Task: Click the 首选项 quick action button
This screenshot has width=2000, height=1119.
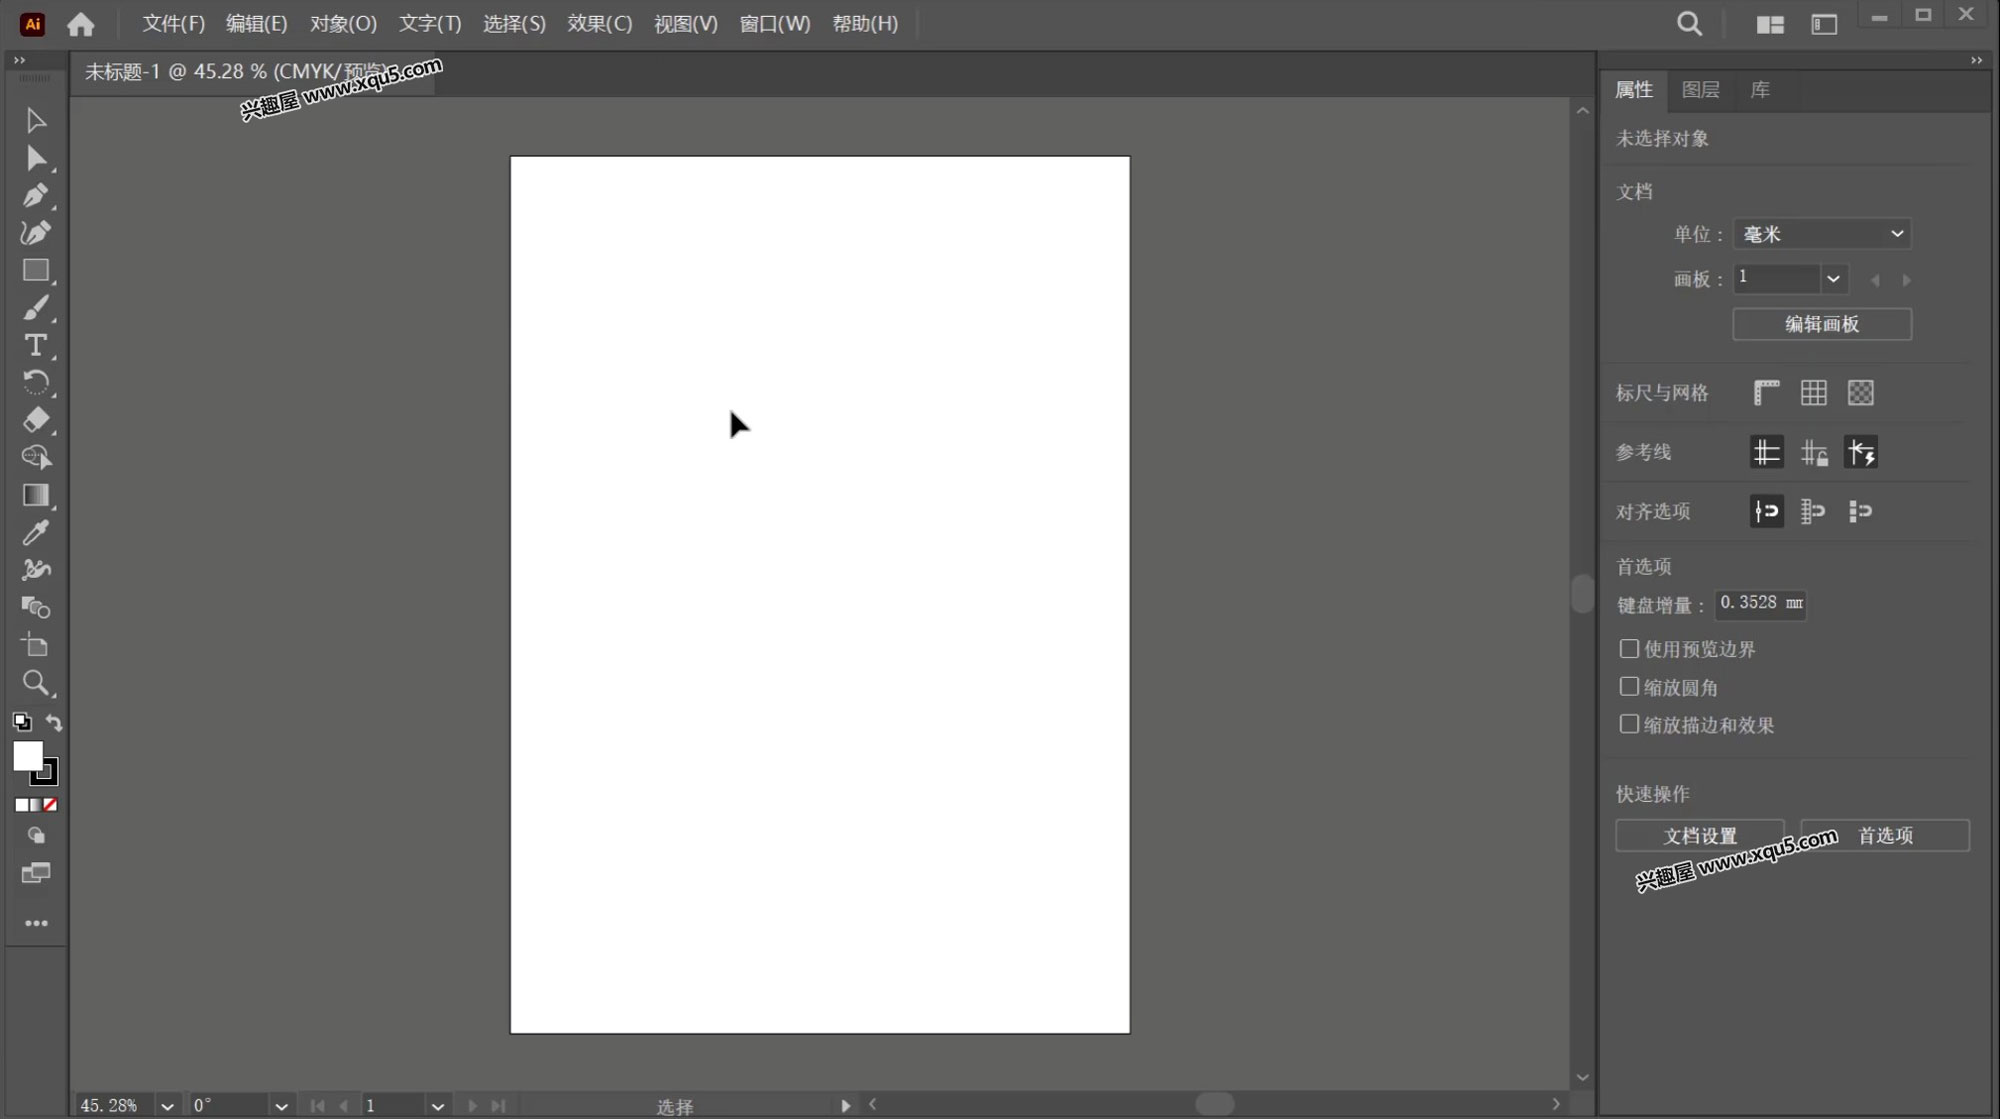Action: tap(1885, 835)
